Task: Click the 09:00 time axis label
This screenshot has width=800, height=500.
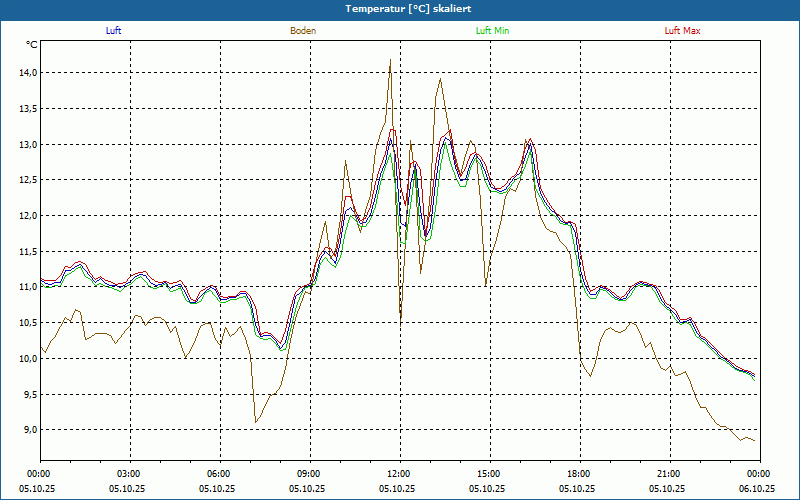Action: 309,474
